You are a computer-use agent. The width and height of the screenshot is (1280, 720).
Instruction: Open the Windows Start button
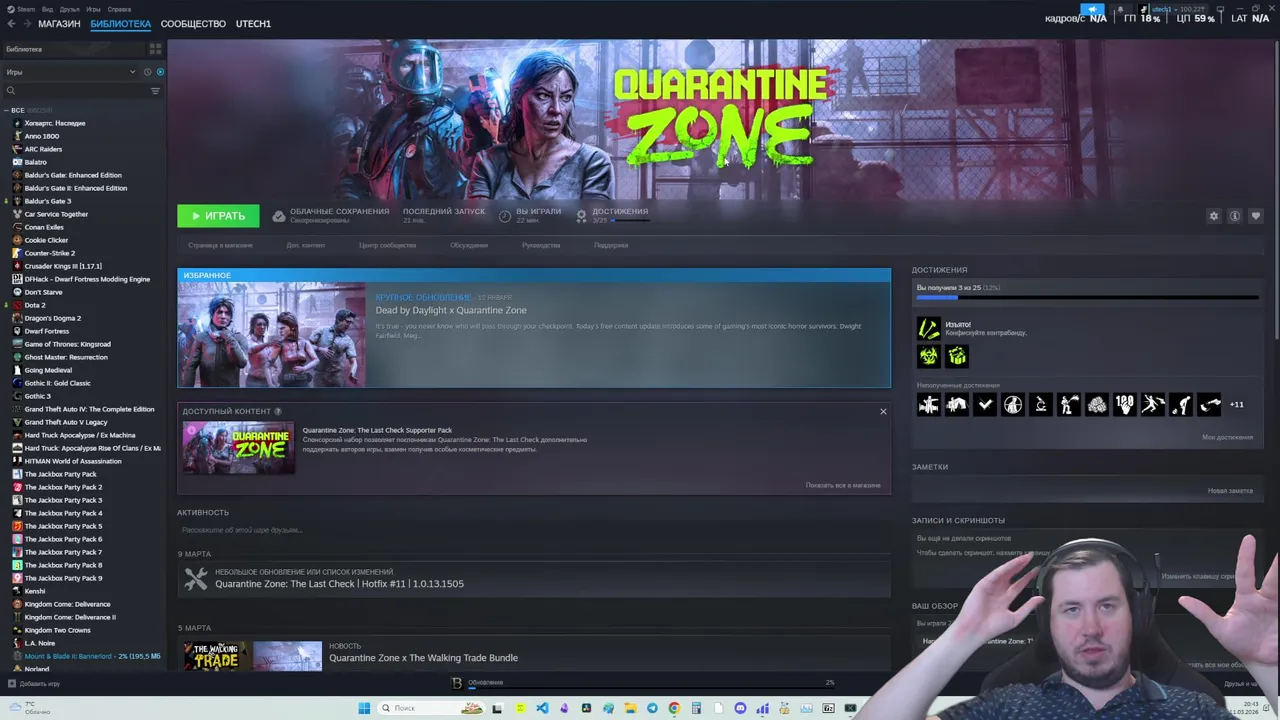[x=364, y=708]
